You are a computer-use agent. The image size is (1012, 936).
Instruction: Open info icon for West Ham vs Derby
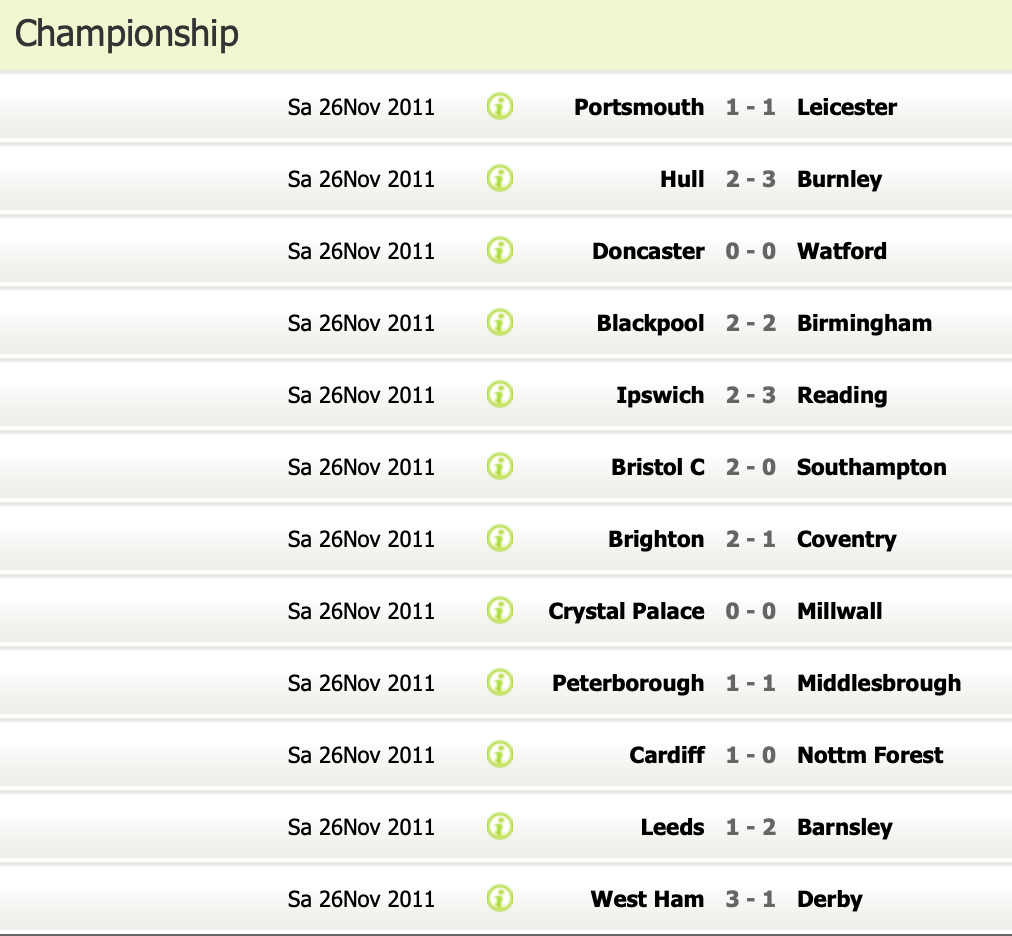(x=500, y=898)
